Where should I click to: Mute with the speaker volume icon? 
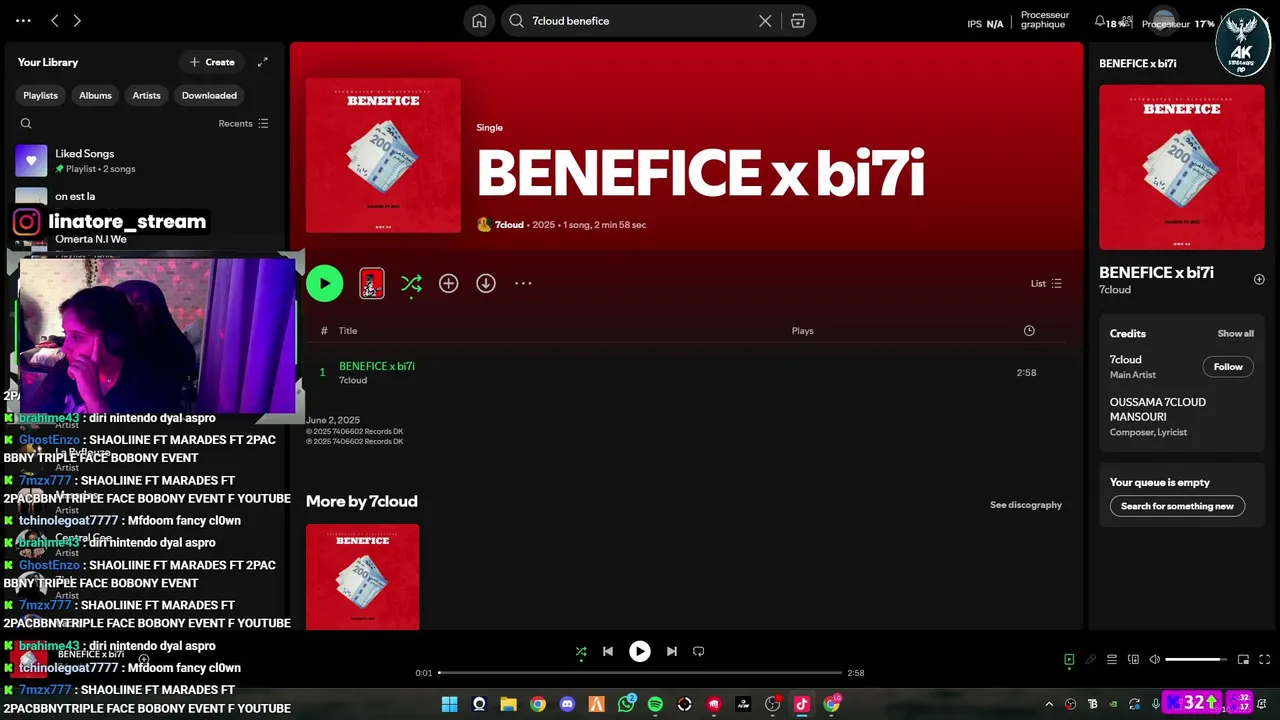click(1154, 660)
